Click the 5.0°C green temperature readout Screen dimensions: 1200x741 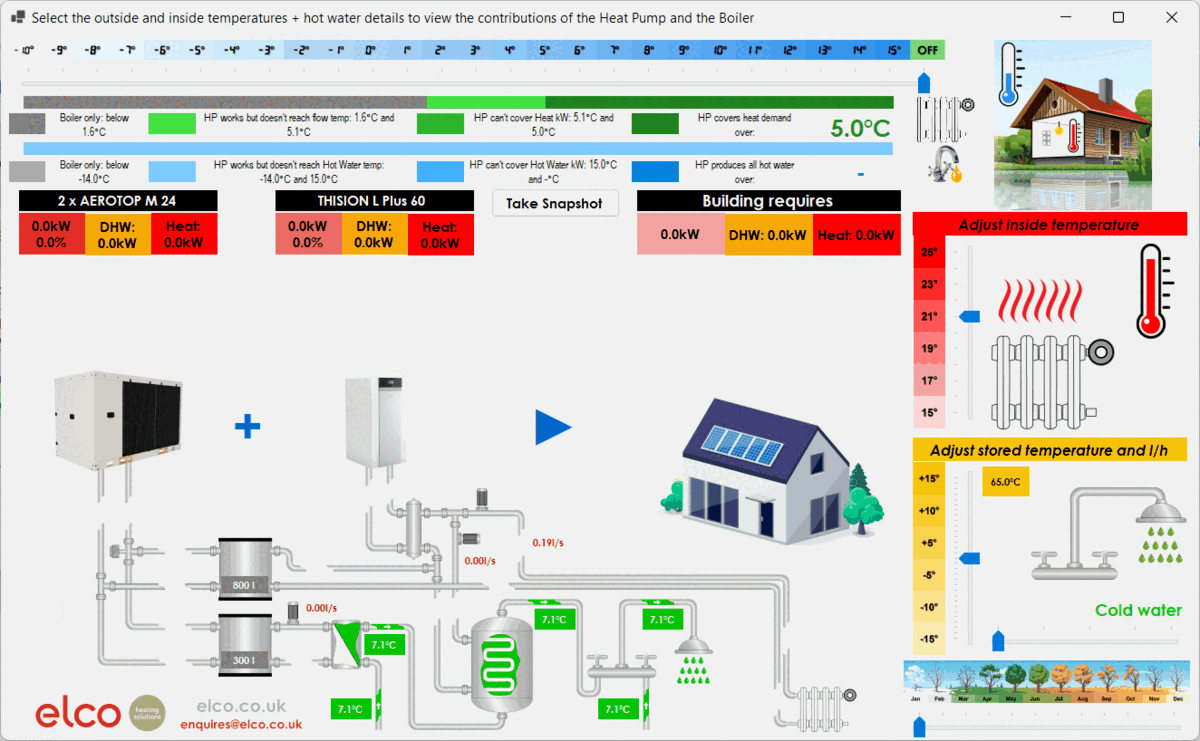(x=860, y=128)
